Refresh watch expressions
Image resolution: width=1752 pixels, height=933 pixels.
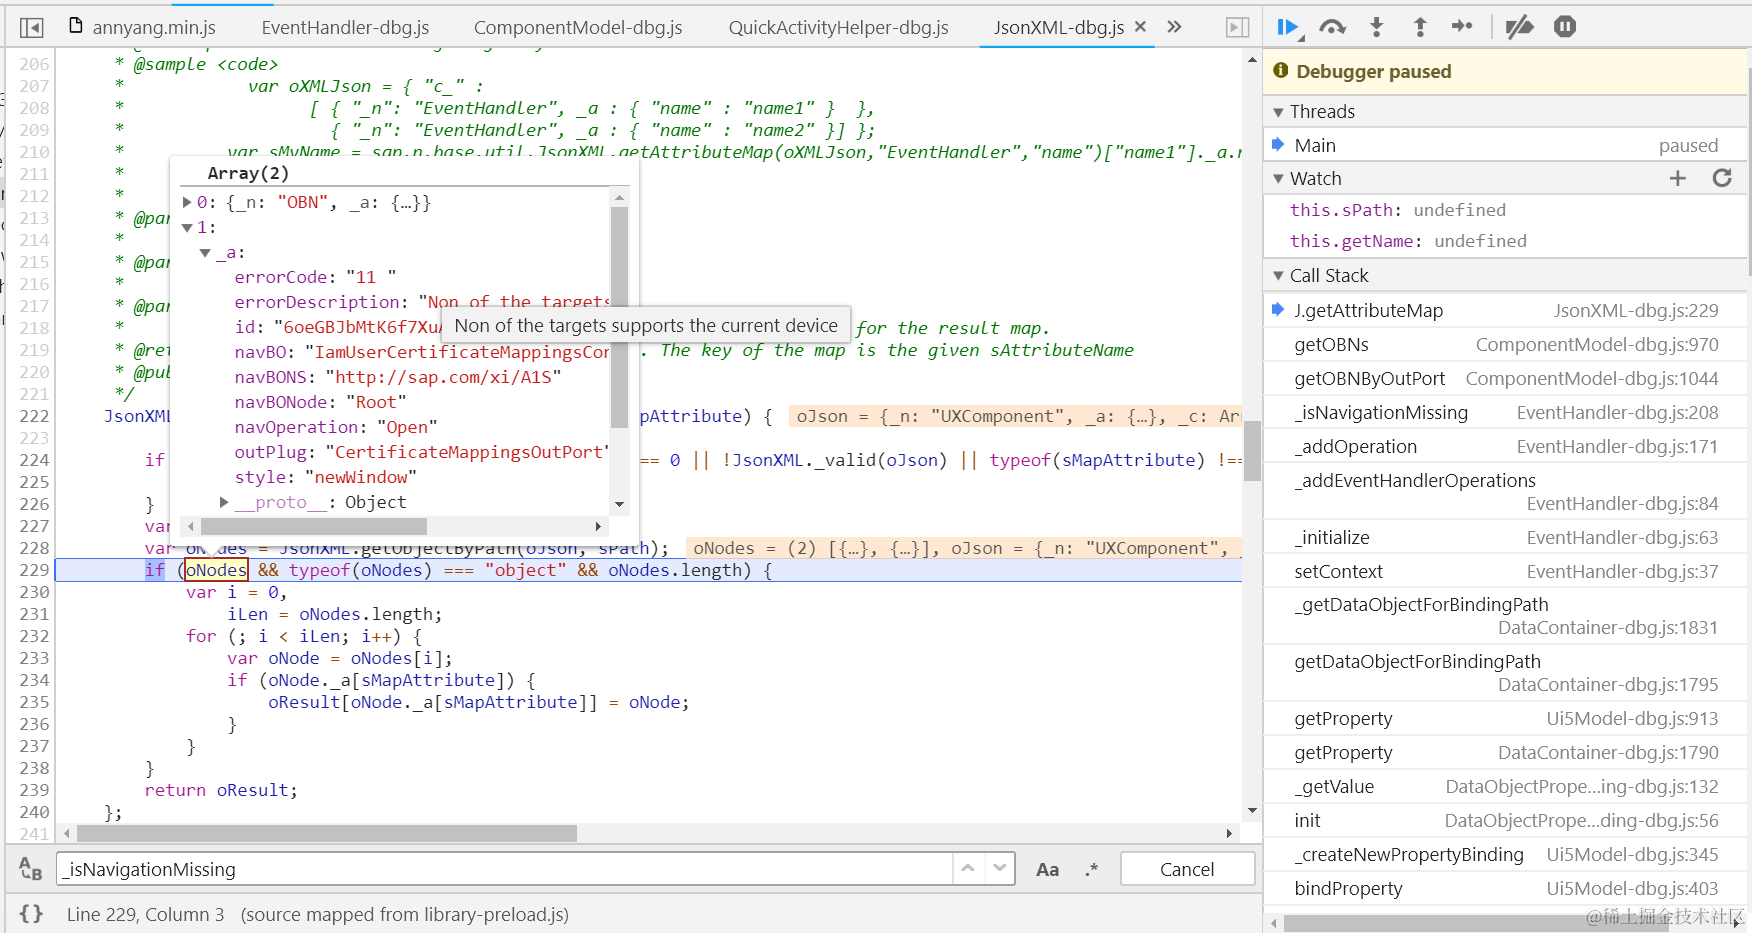(x=1722, y=178)
